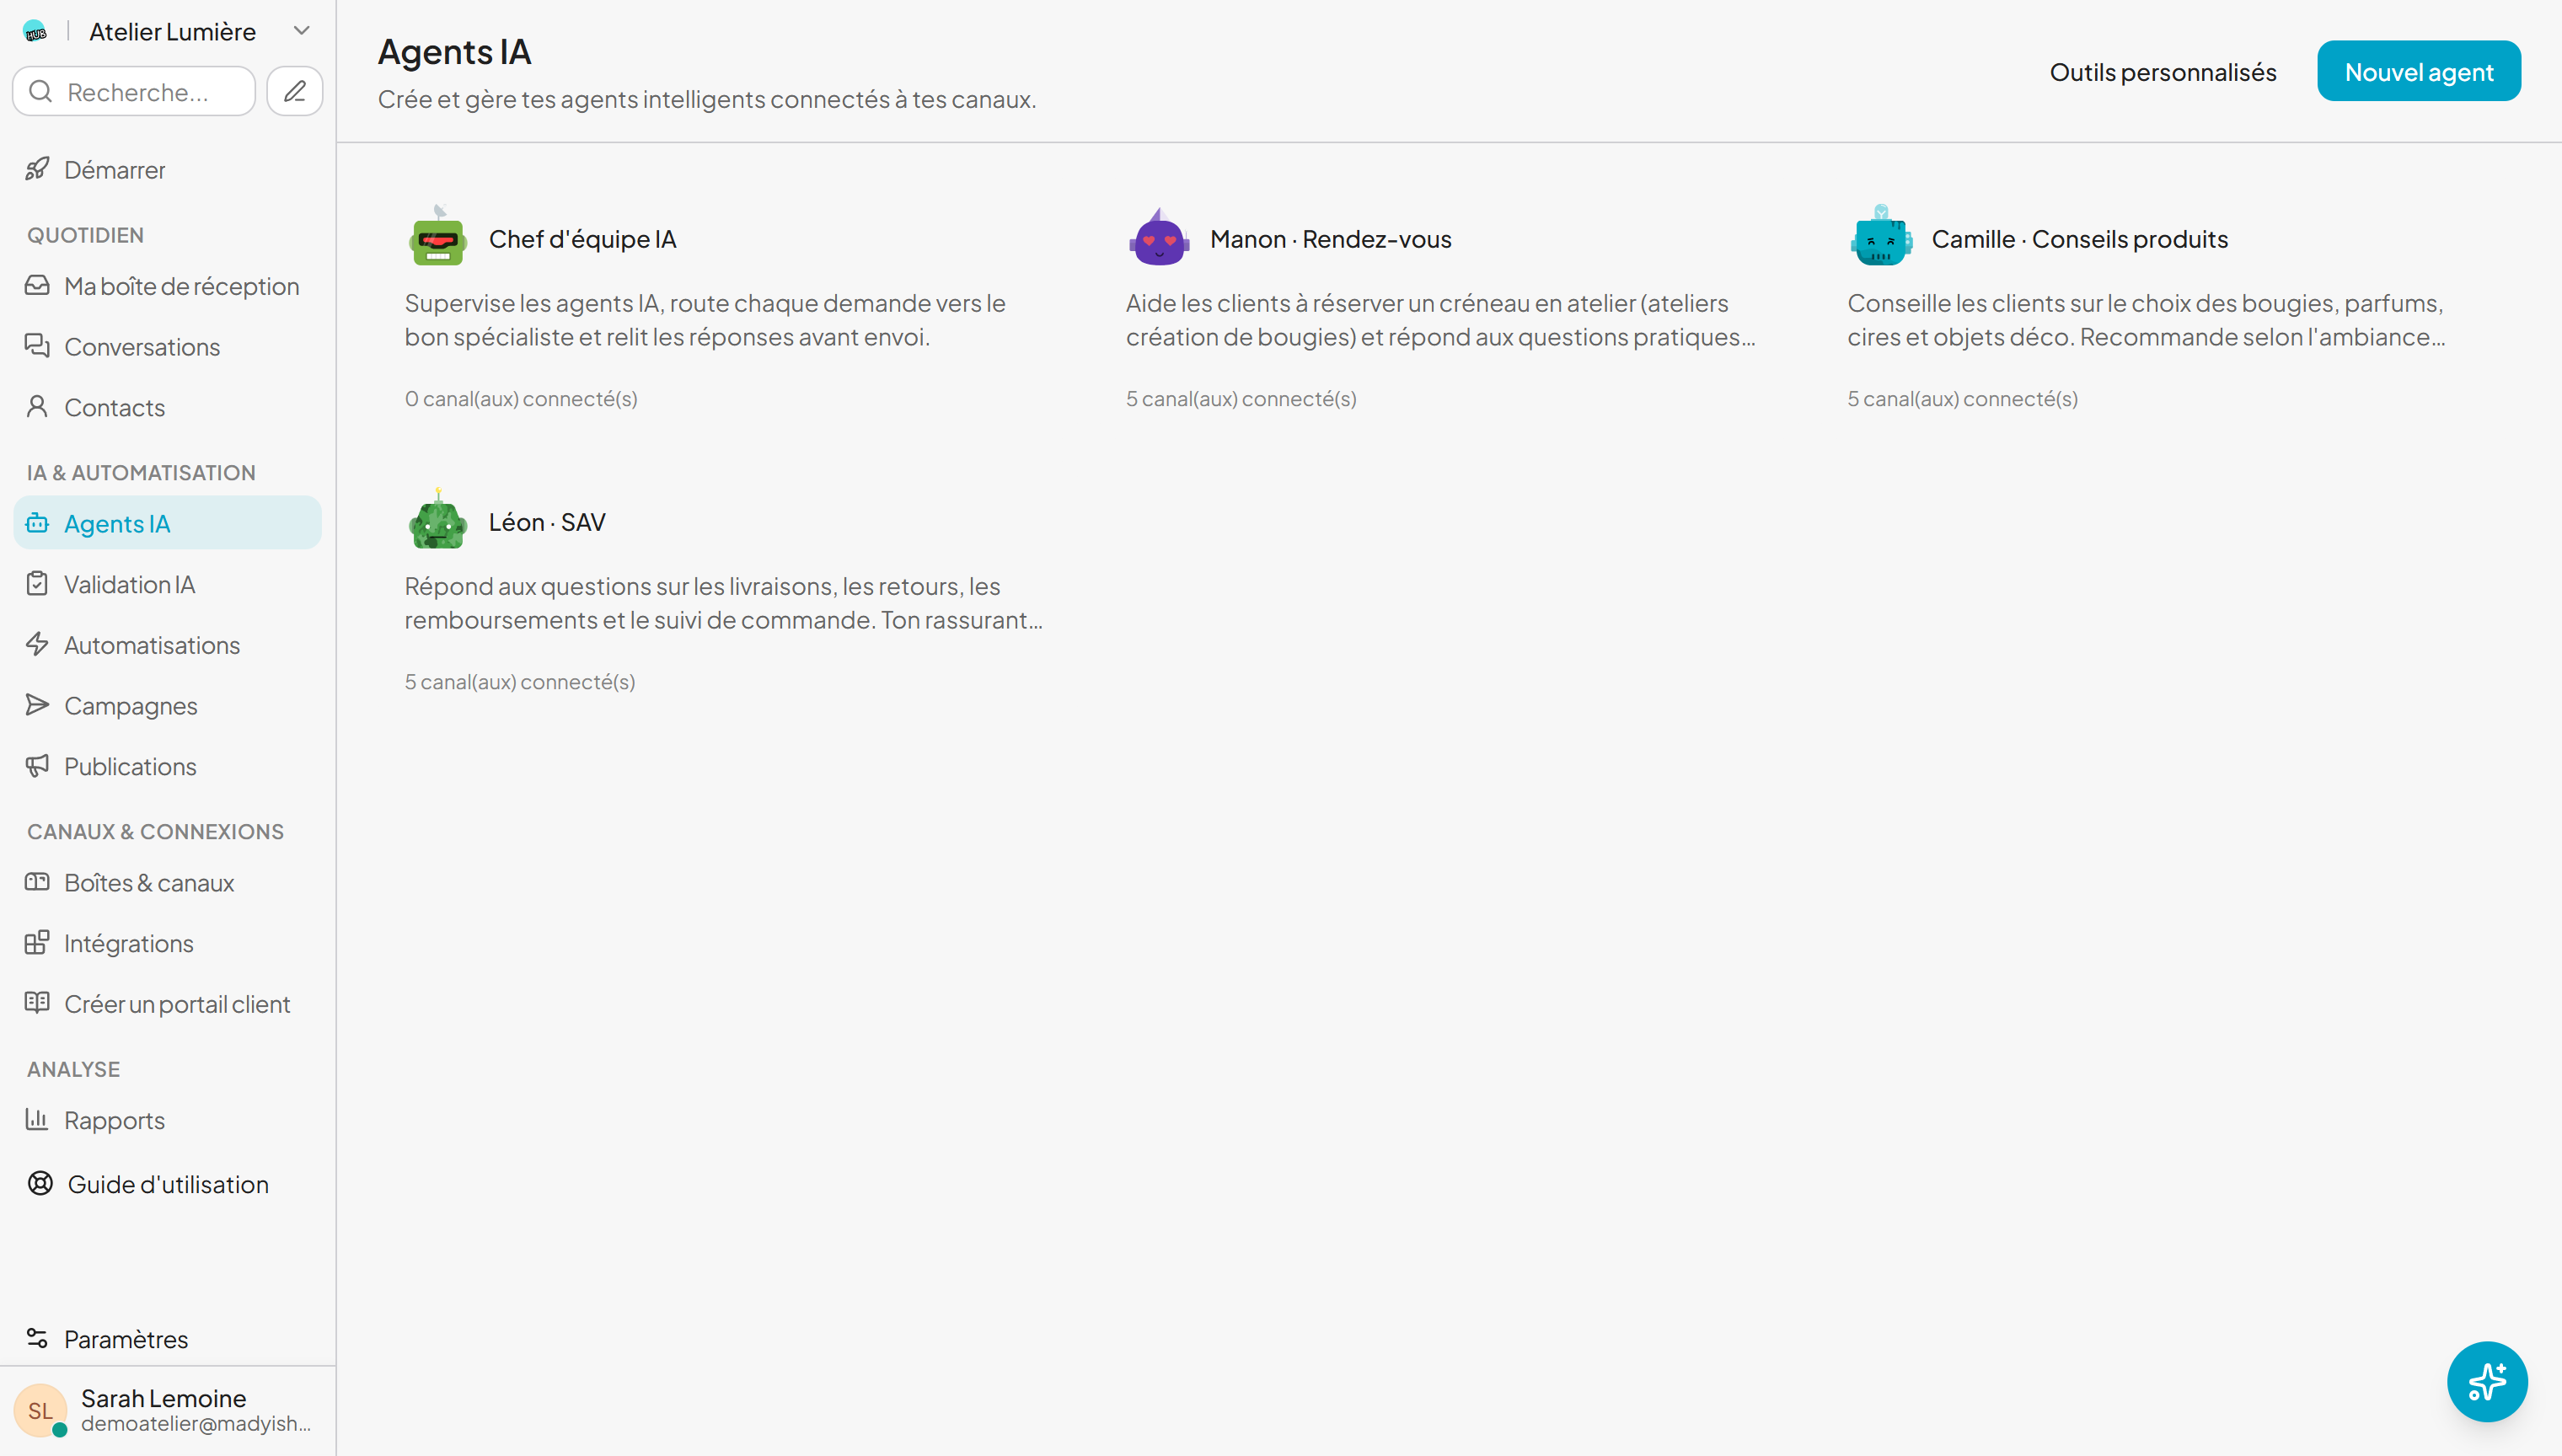
Task: Open Outils personnalisés link
Action: (x=2163, y=72)
